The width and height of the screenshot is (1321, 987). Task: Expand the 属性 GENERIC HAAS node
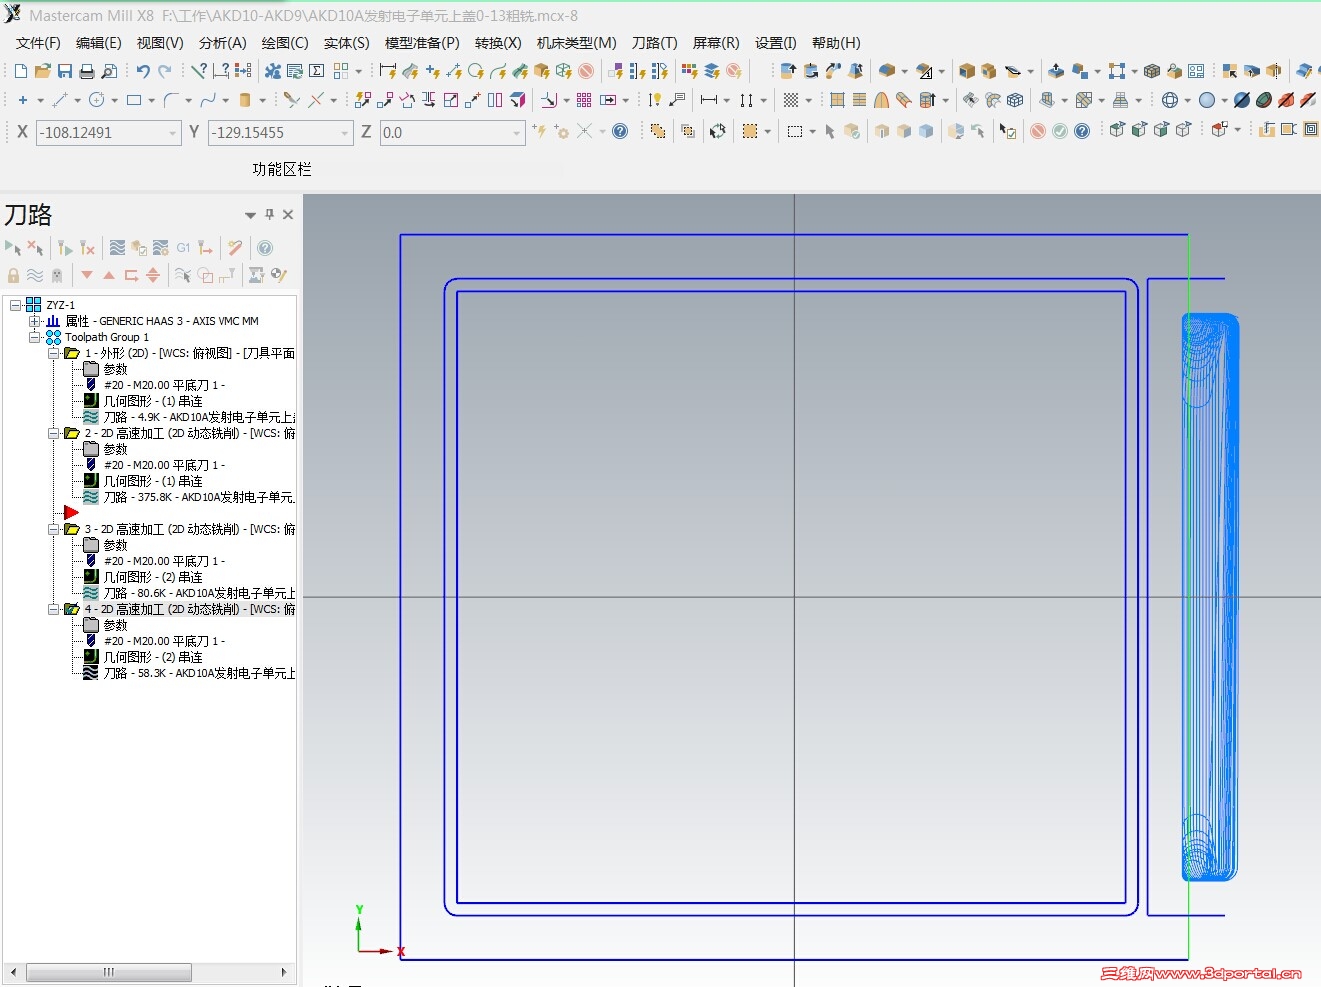(35, 321)
